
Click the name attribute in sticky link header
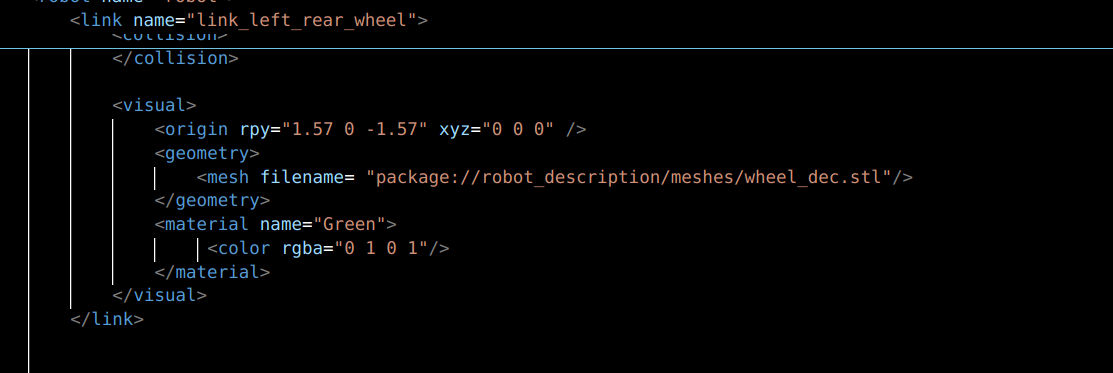(154, 20)
